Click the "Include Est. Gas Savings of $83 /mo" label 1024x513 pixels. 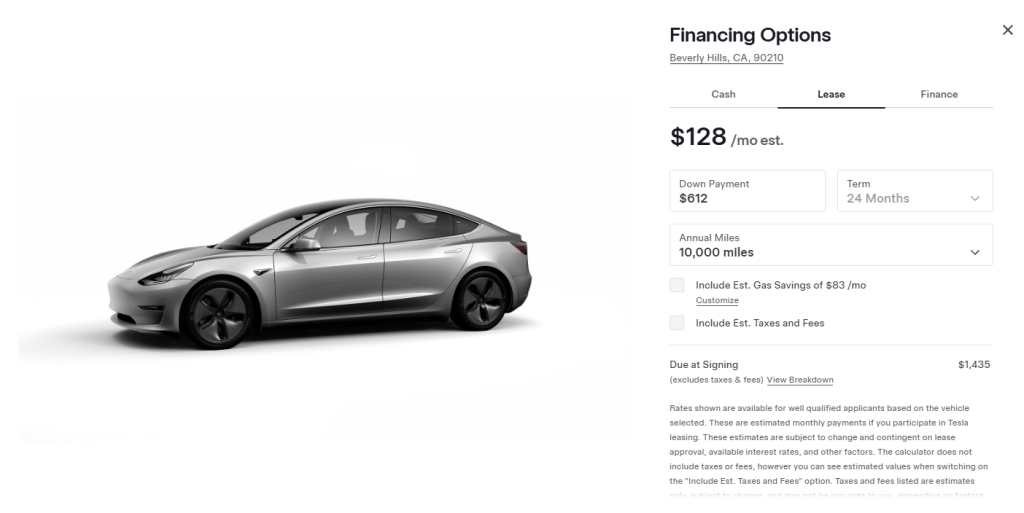coord(781,285)
